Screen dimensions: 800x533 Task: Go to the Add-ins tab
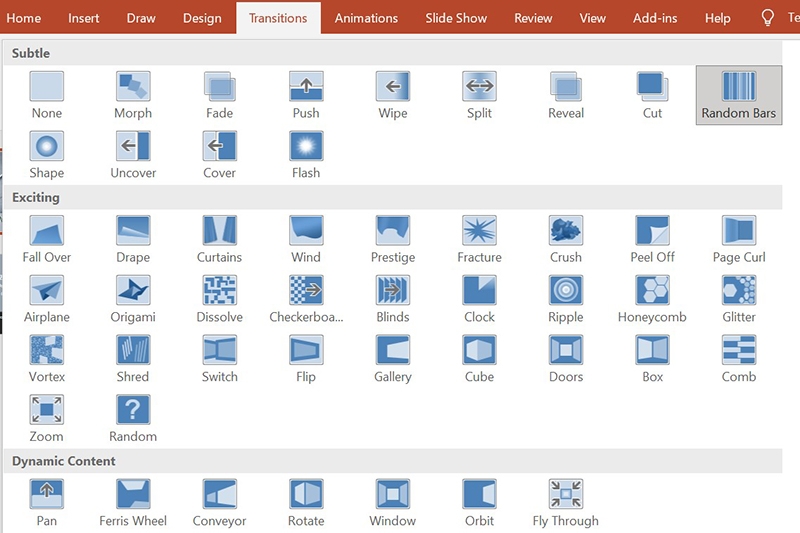655,18
